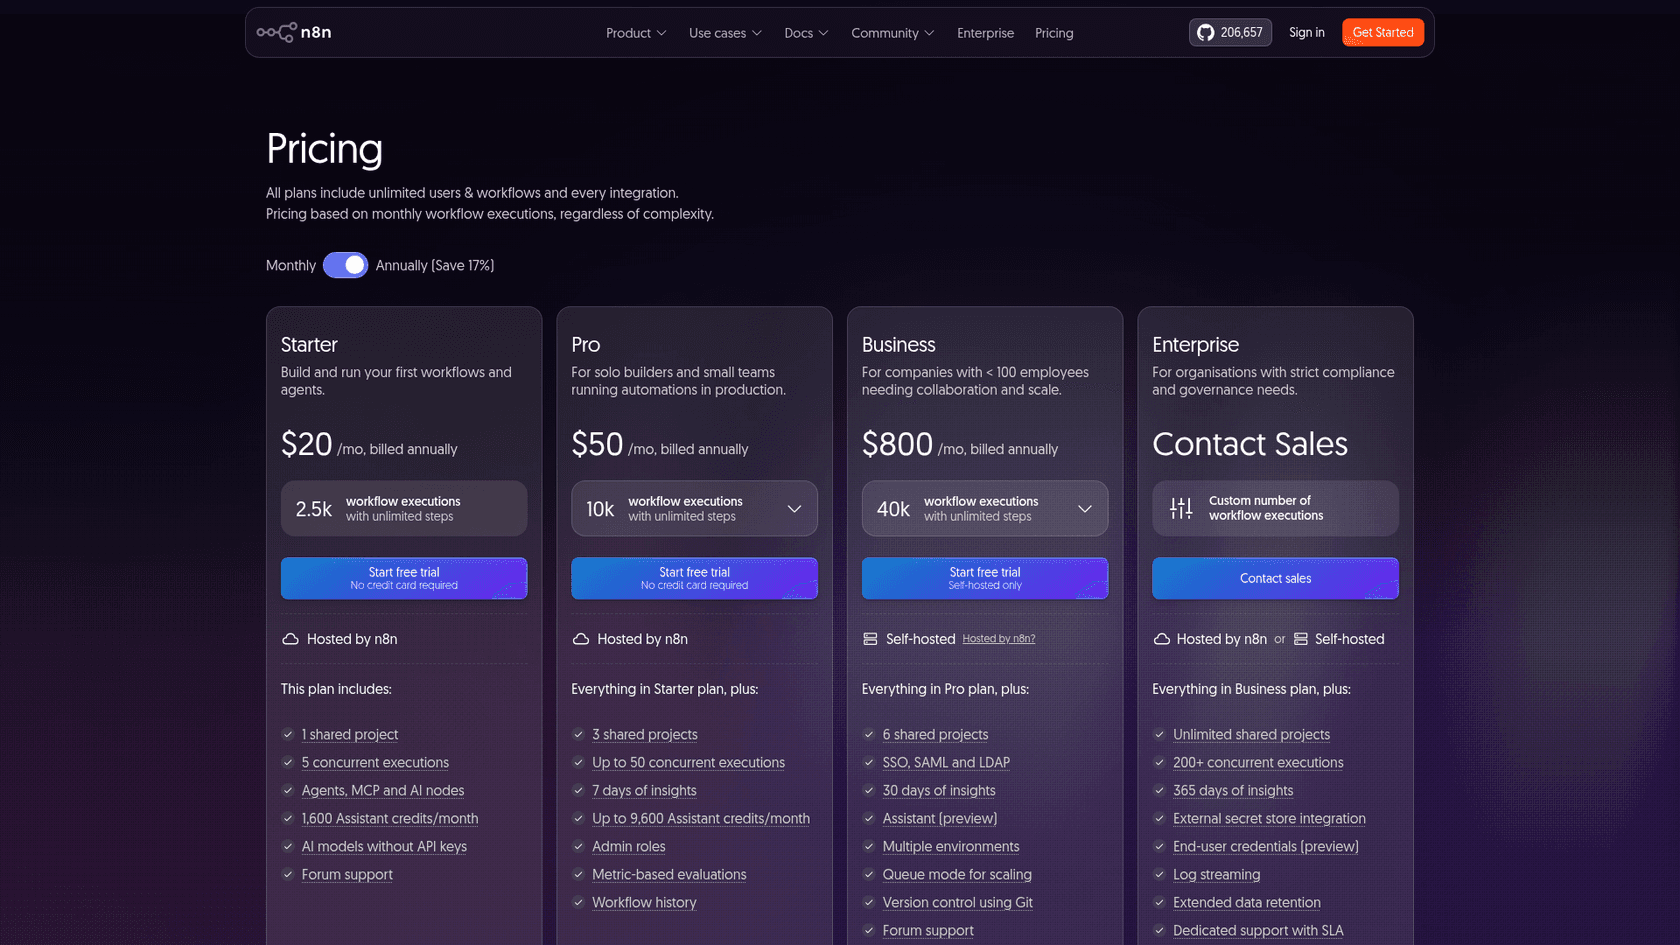
Task: Expand the Use cases menu
Action: pyautogui.click(x=725, y=33)
